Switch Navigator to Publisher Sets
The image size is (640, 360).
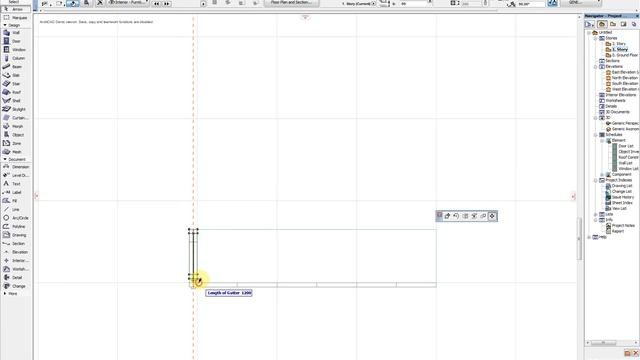[634, 24]
